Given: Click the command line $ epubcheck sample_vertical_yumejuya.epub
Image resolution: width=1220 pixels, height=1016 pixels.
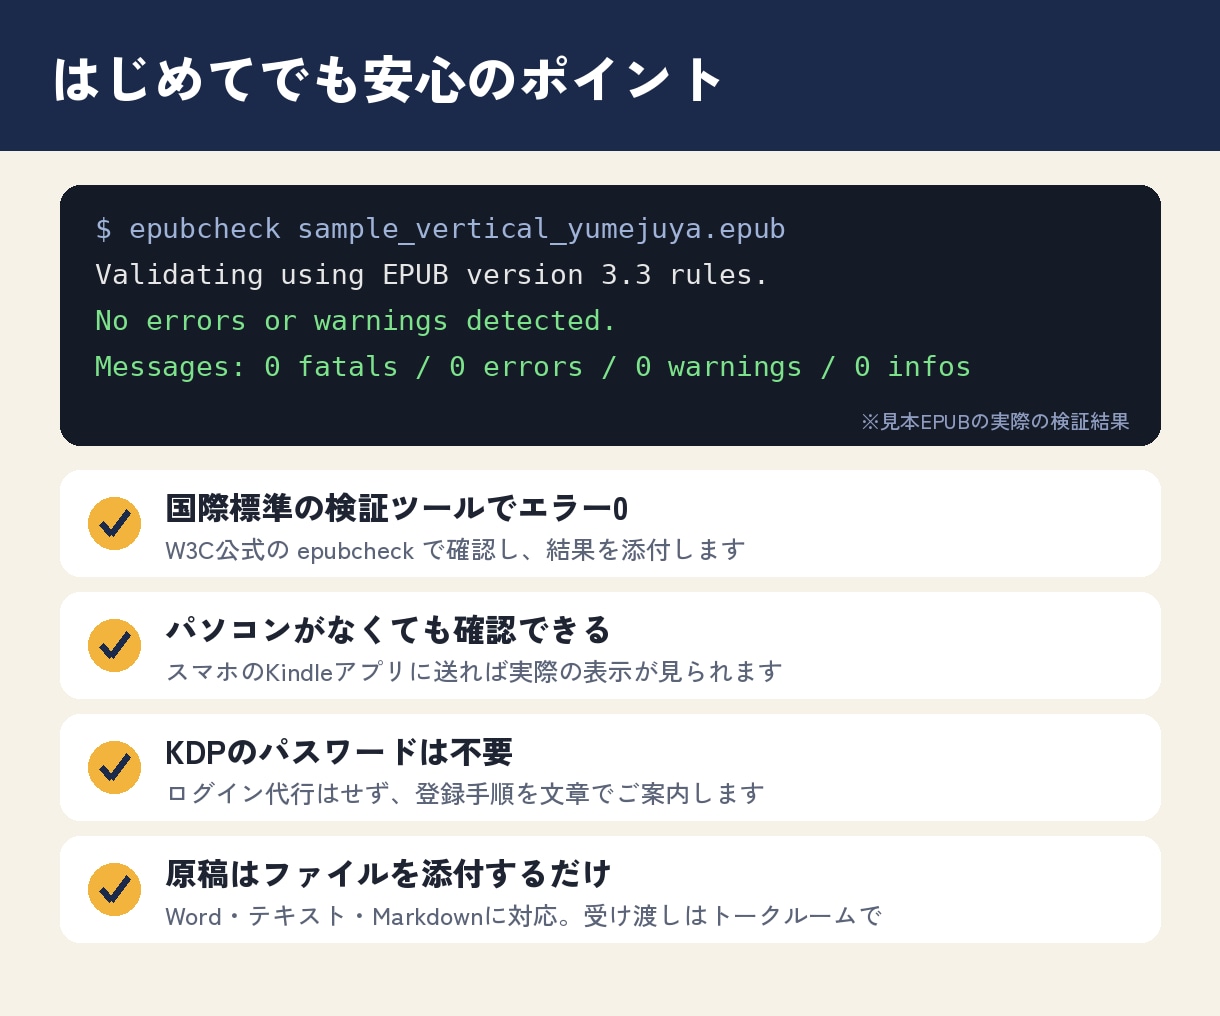Looking at the screenshot, I should (x=440, y=229).
